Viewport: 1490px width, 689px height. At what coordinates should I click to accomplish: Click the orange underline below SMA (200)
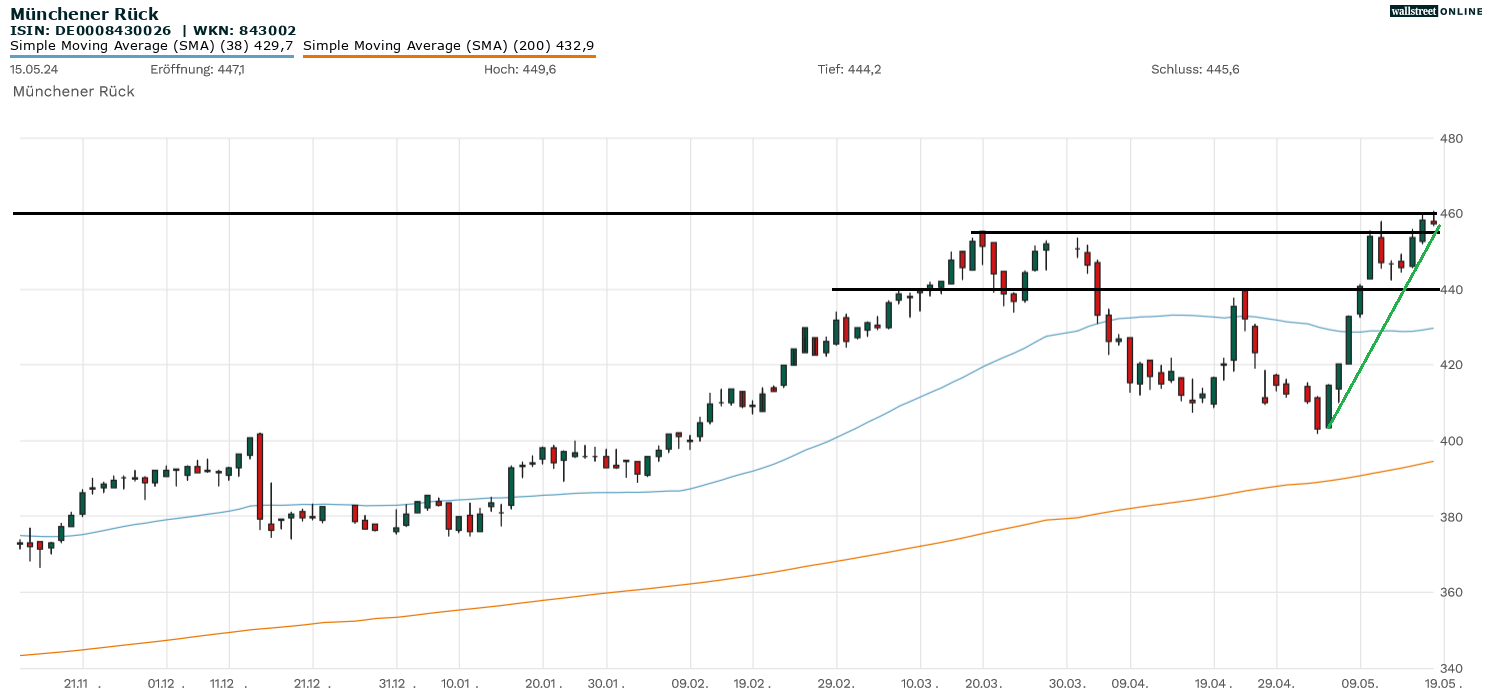click(448, 57)
